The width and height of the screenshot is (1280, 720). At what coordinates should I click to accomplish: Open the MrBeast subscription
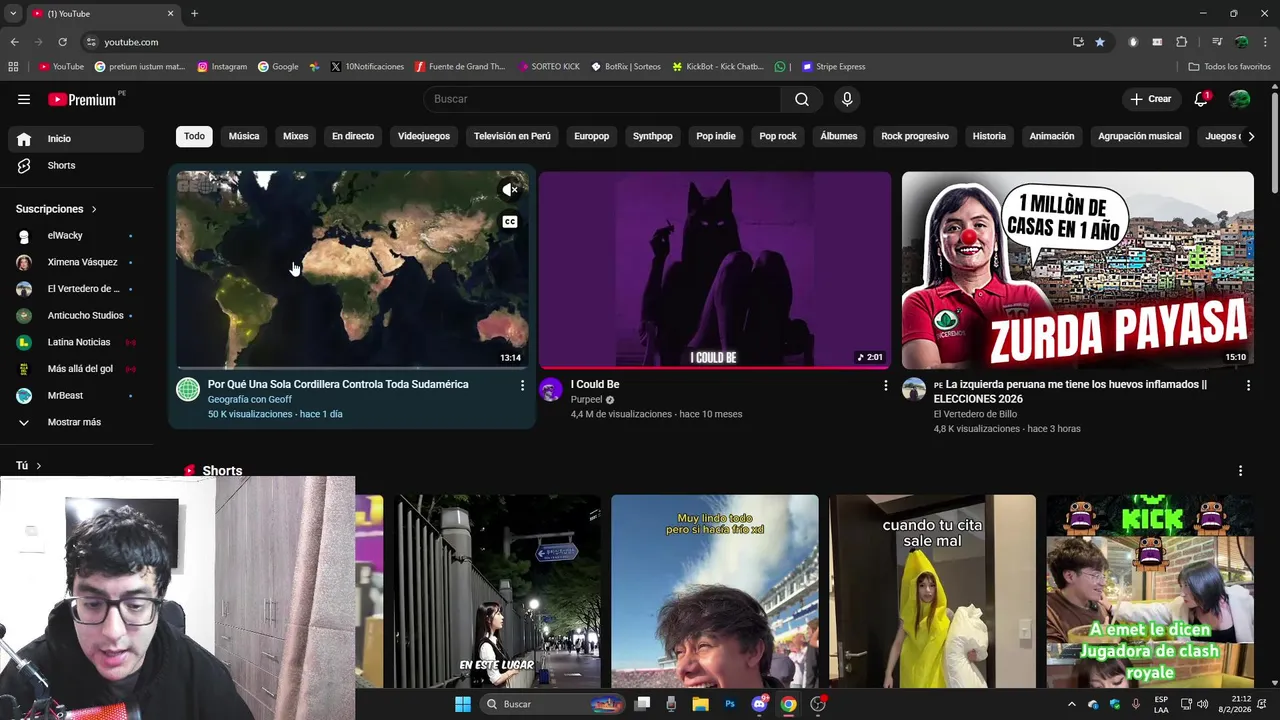(76, 396)
